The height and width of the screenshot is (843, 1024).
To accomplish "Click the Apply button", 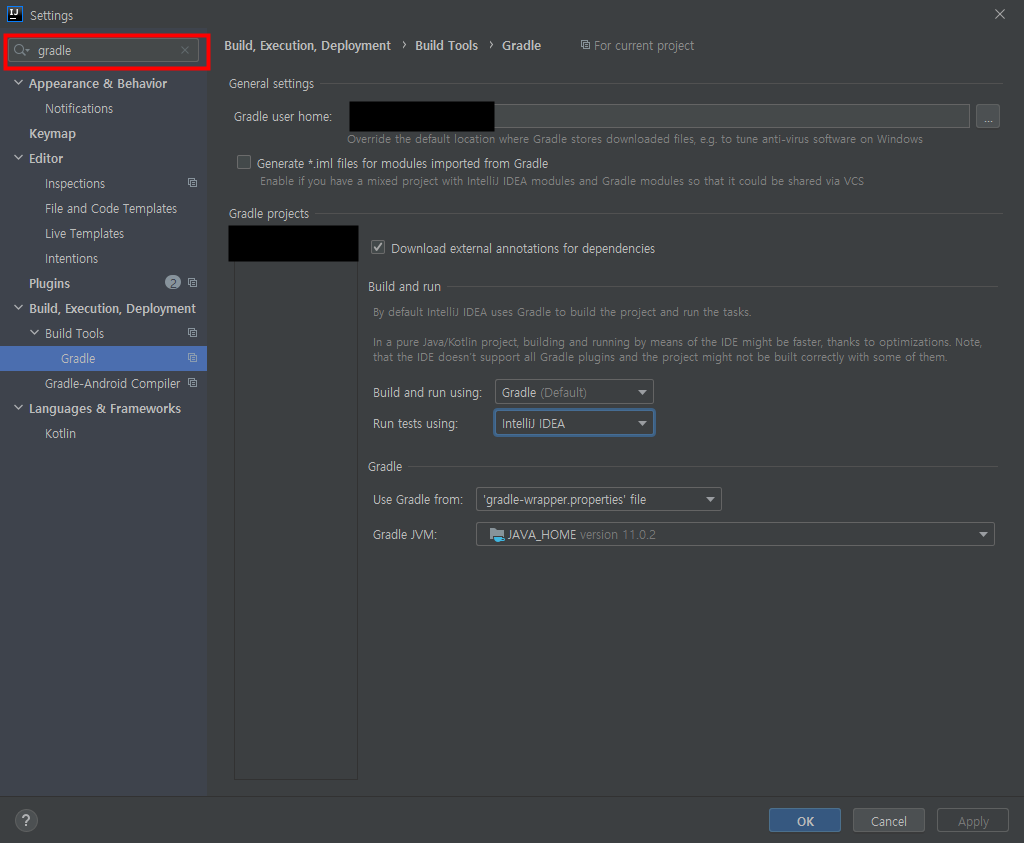I will [x=972, y=821].
